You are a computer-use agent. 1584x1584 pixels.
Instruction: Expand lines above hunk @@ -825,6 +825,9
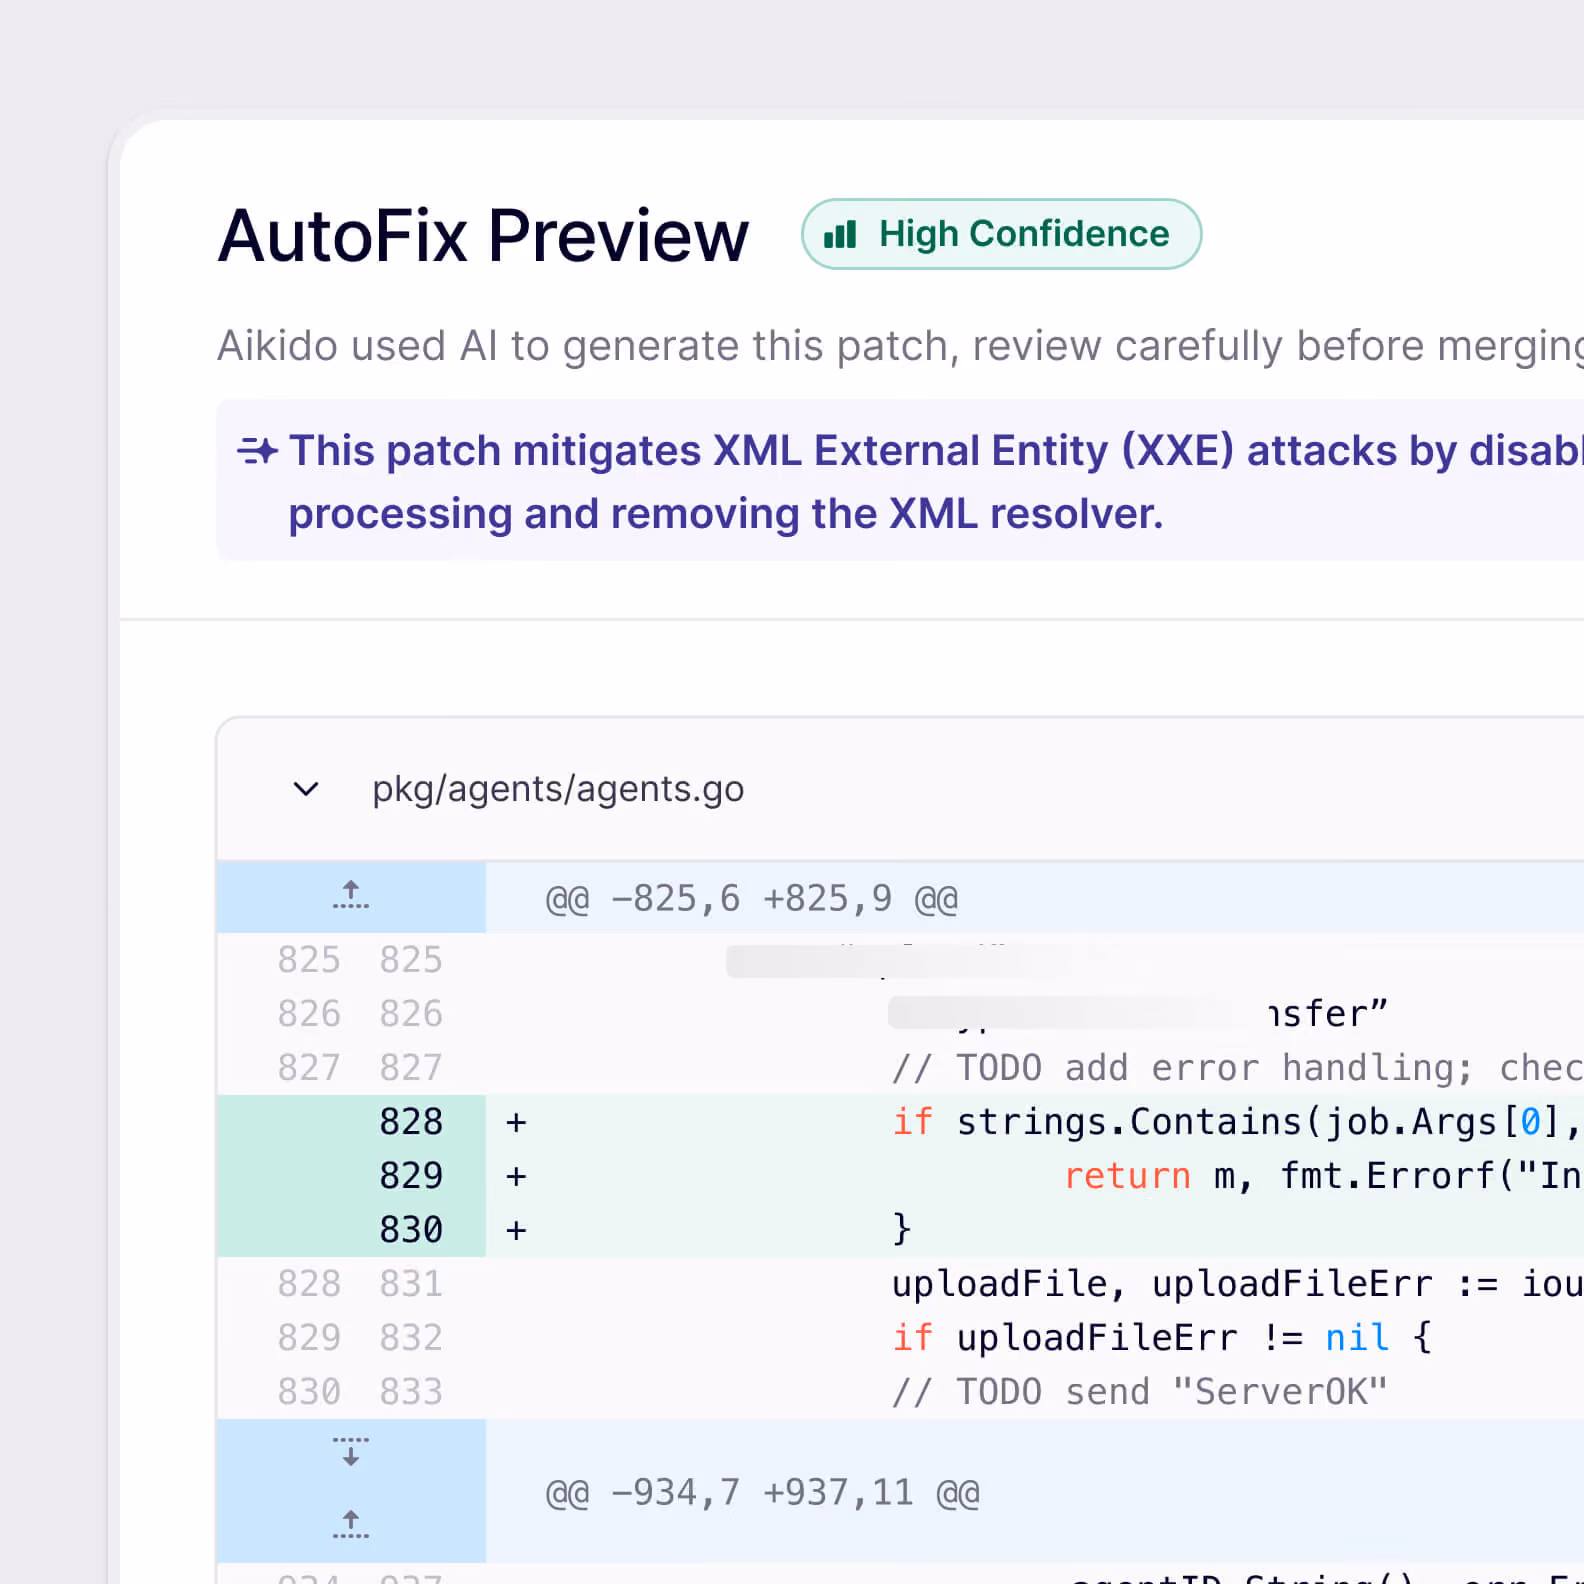click(x=351, y=895)
